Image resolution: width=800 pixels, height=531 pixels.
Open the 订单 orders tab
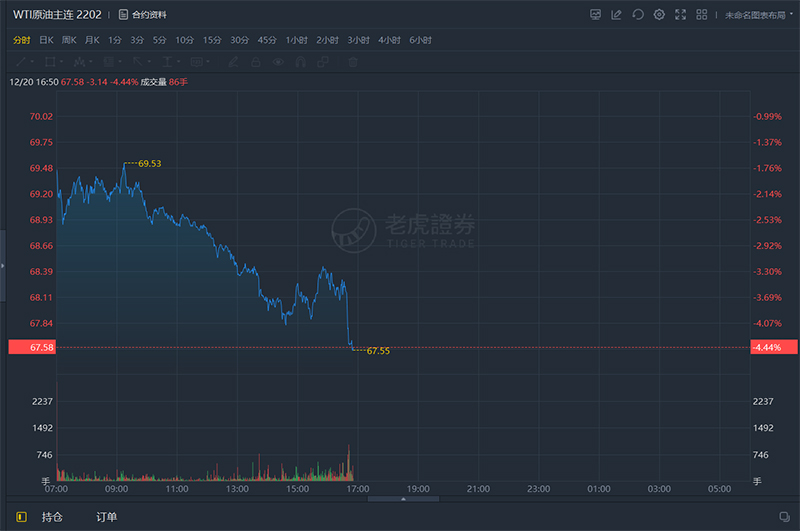coord(107,517)
